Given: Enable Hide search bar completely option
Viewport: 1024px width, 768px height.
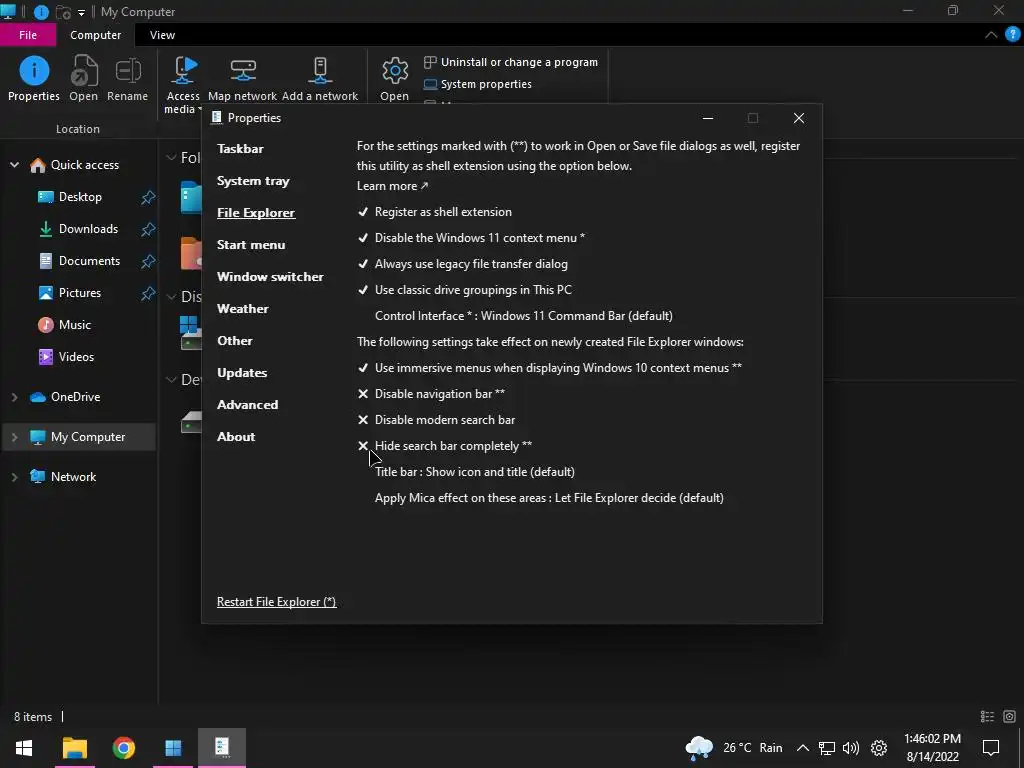Looking at the screenshot, I should pos(445,445).
